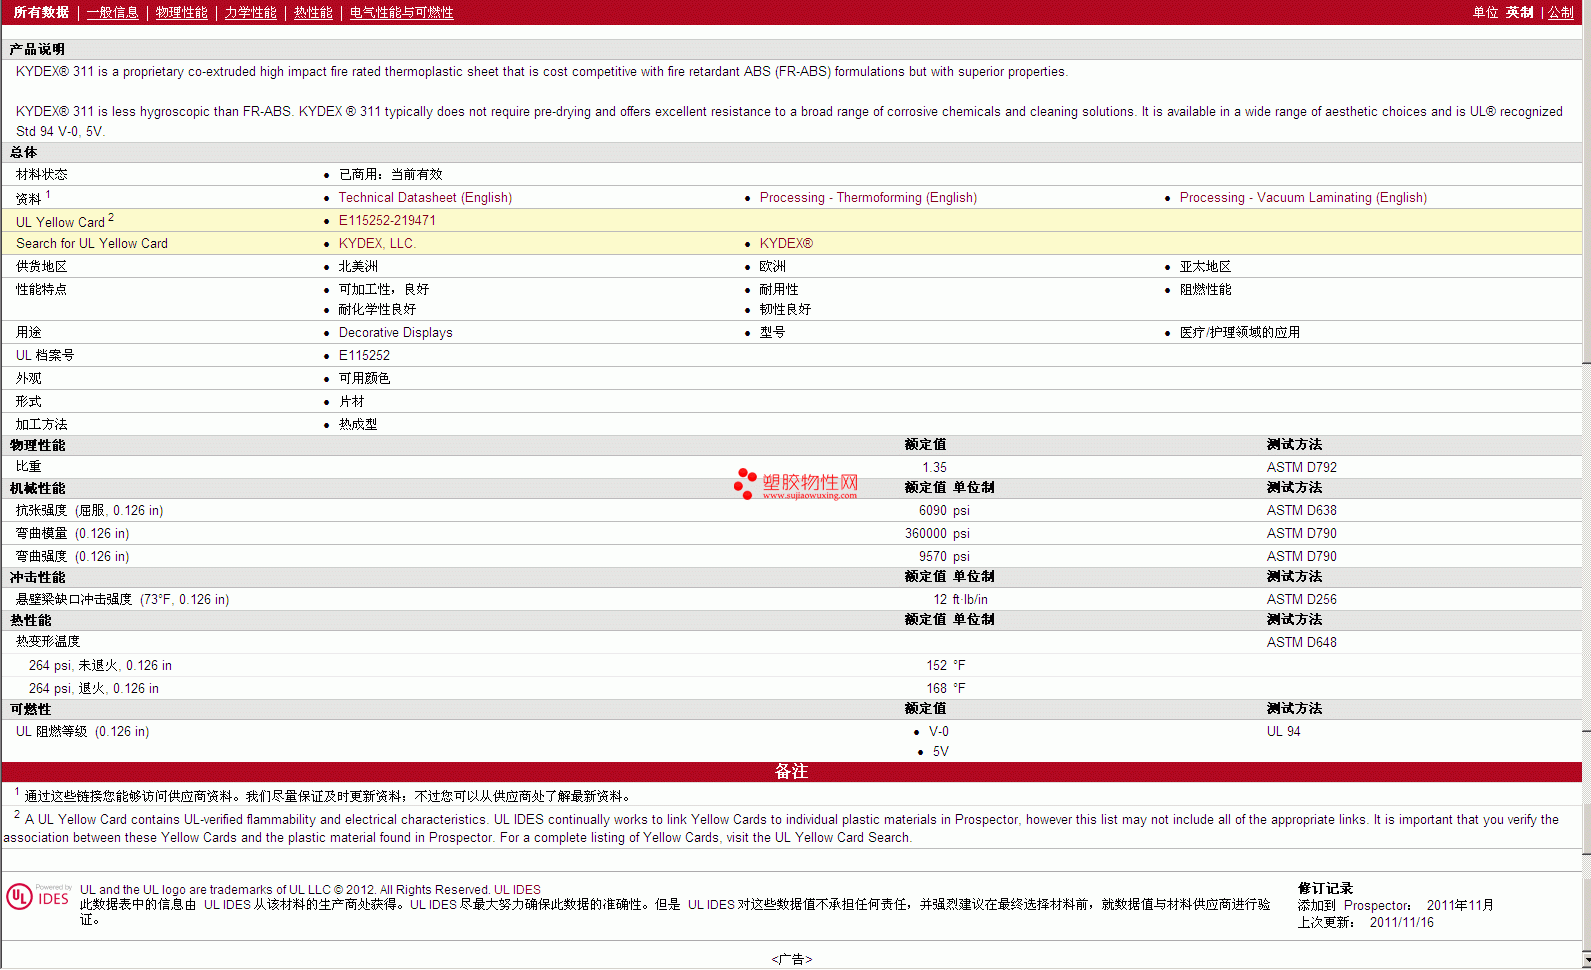Switch to the 一般信息 tab
Viewport: 1591px width, 970px height.
pyautogui.click(x=112, y=12)
